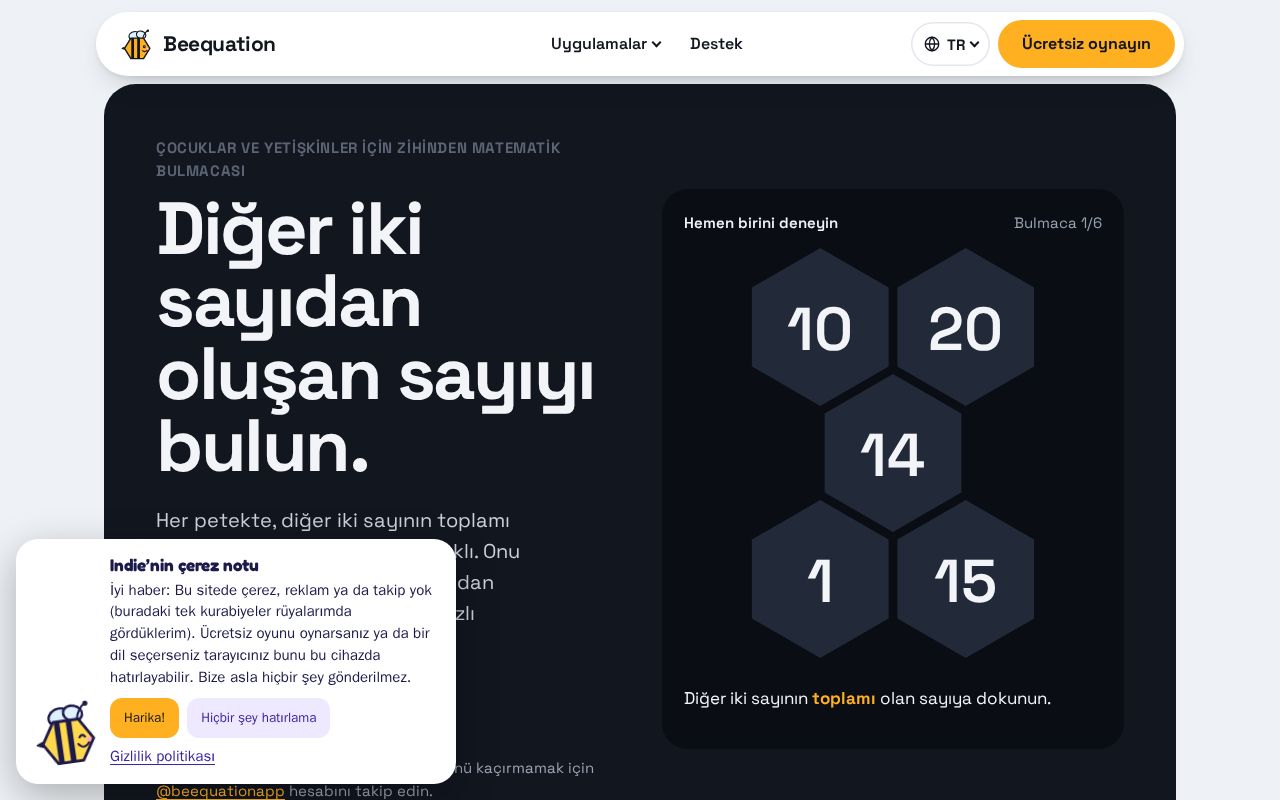
Task: Accept cookie note with Harika! button
Action: (x=144, y=718)
